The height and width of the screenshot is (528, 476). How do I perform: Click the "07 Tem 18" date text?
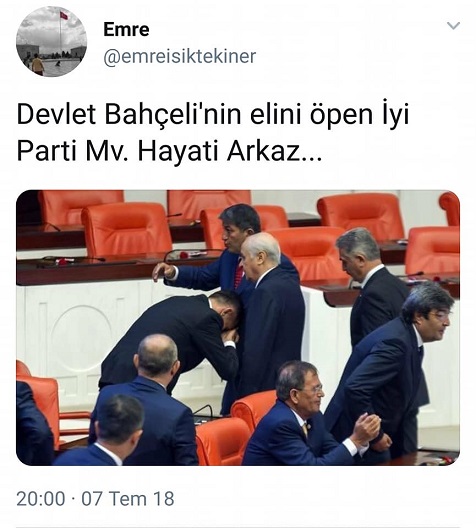128,499
